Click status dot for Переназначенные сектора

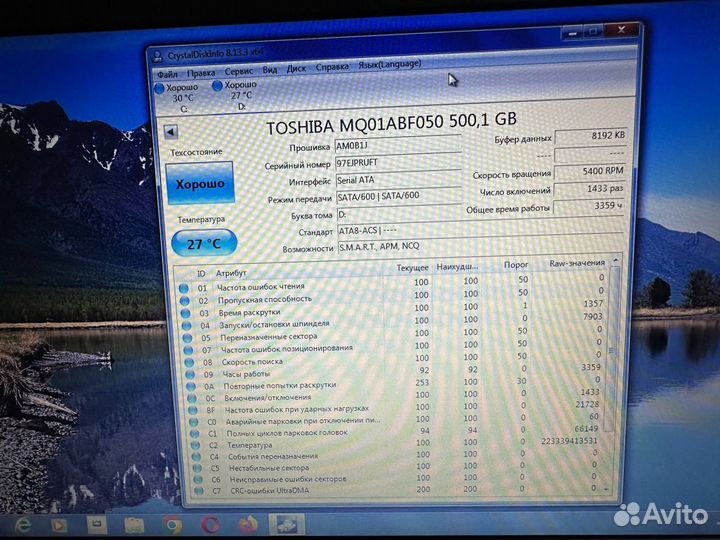coord(187,338)
